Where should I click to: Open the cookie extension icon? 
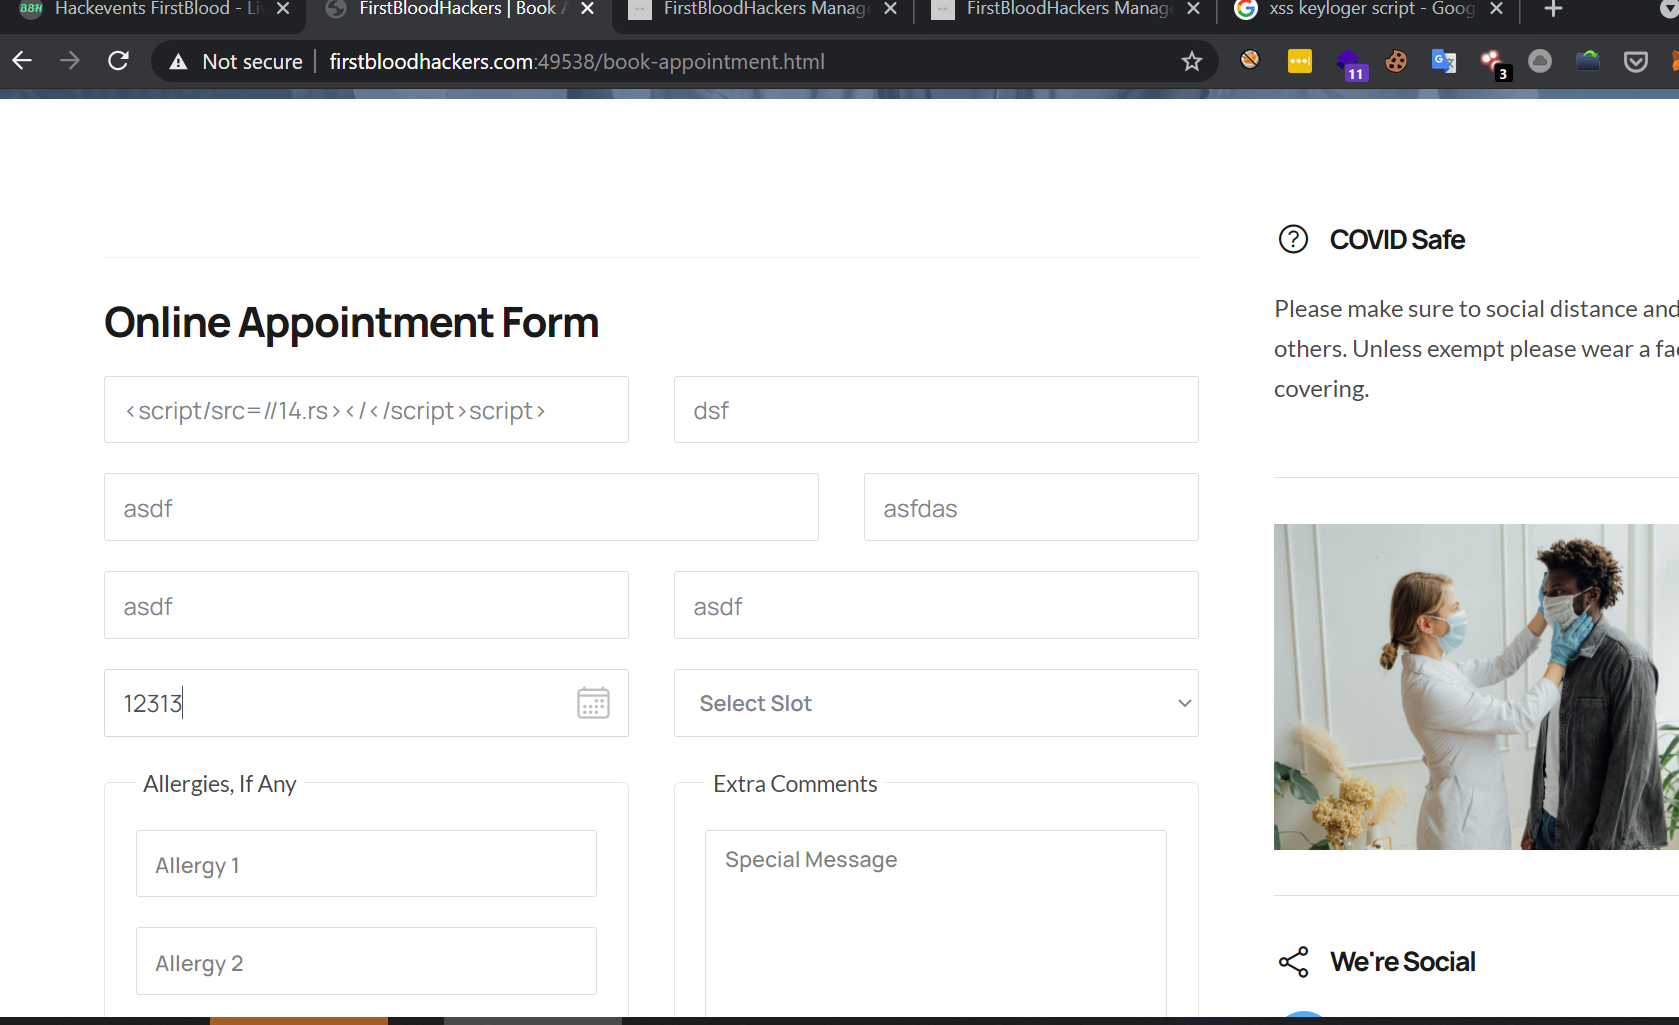(1396, 61)
